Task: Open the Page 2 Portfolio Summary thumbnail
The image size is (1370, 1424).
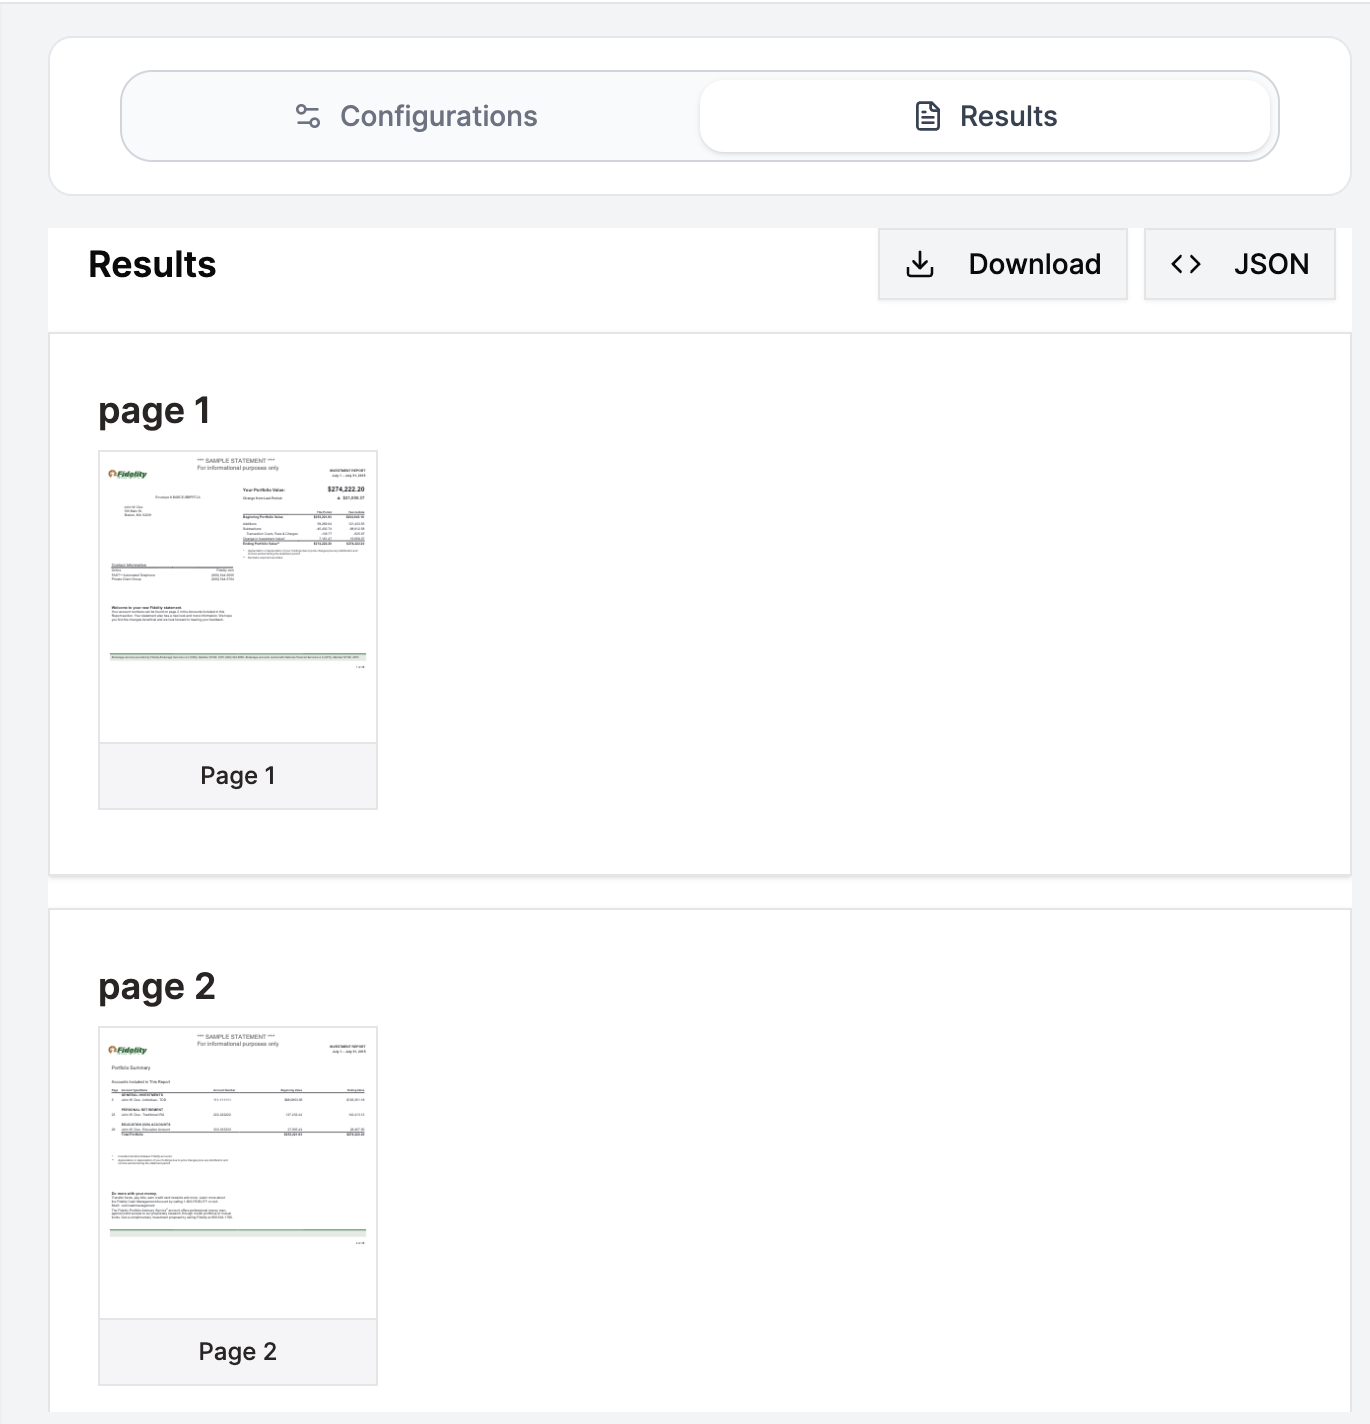Action: click(237, 1172)
